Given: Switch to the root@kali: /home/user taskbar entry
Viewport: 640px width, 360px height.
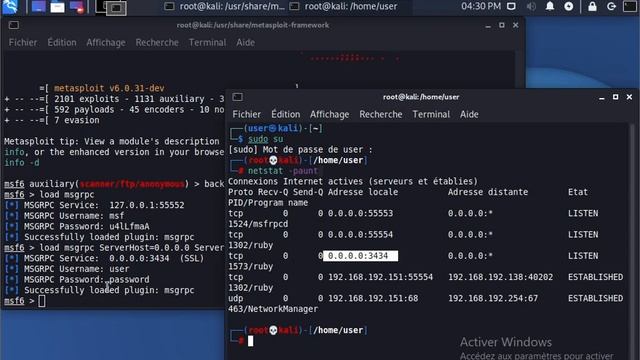Looking at the screenshot, I should pos(344,6).
